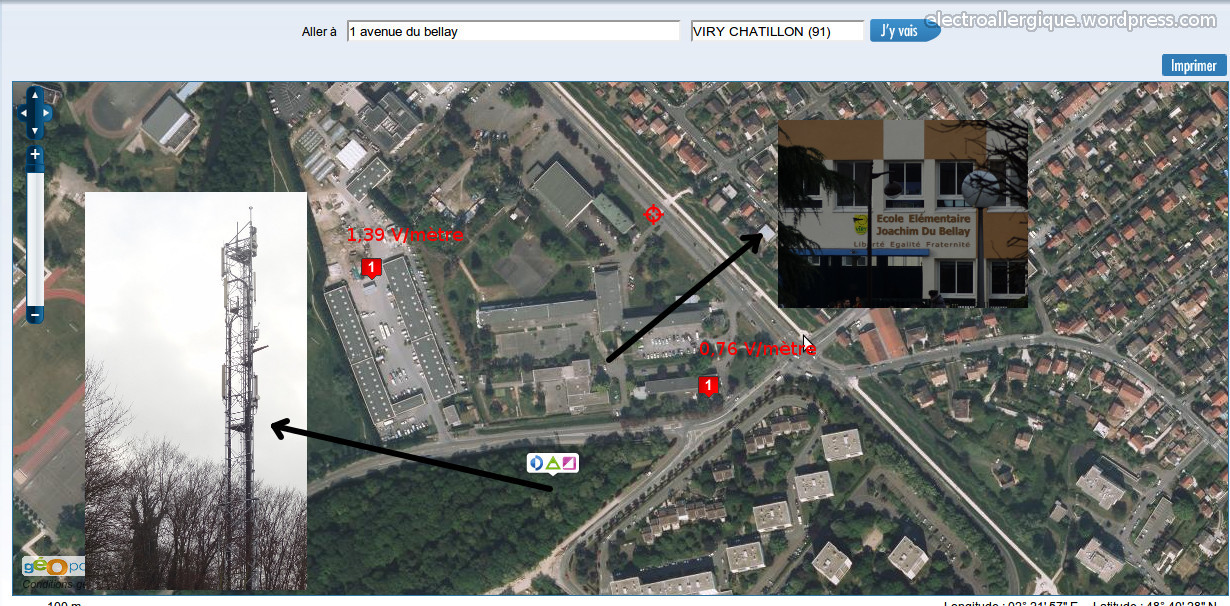1230x606 pixels.
Task: Zoom in with the plus button
Action: 35,155
